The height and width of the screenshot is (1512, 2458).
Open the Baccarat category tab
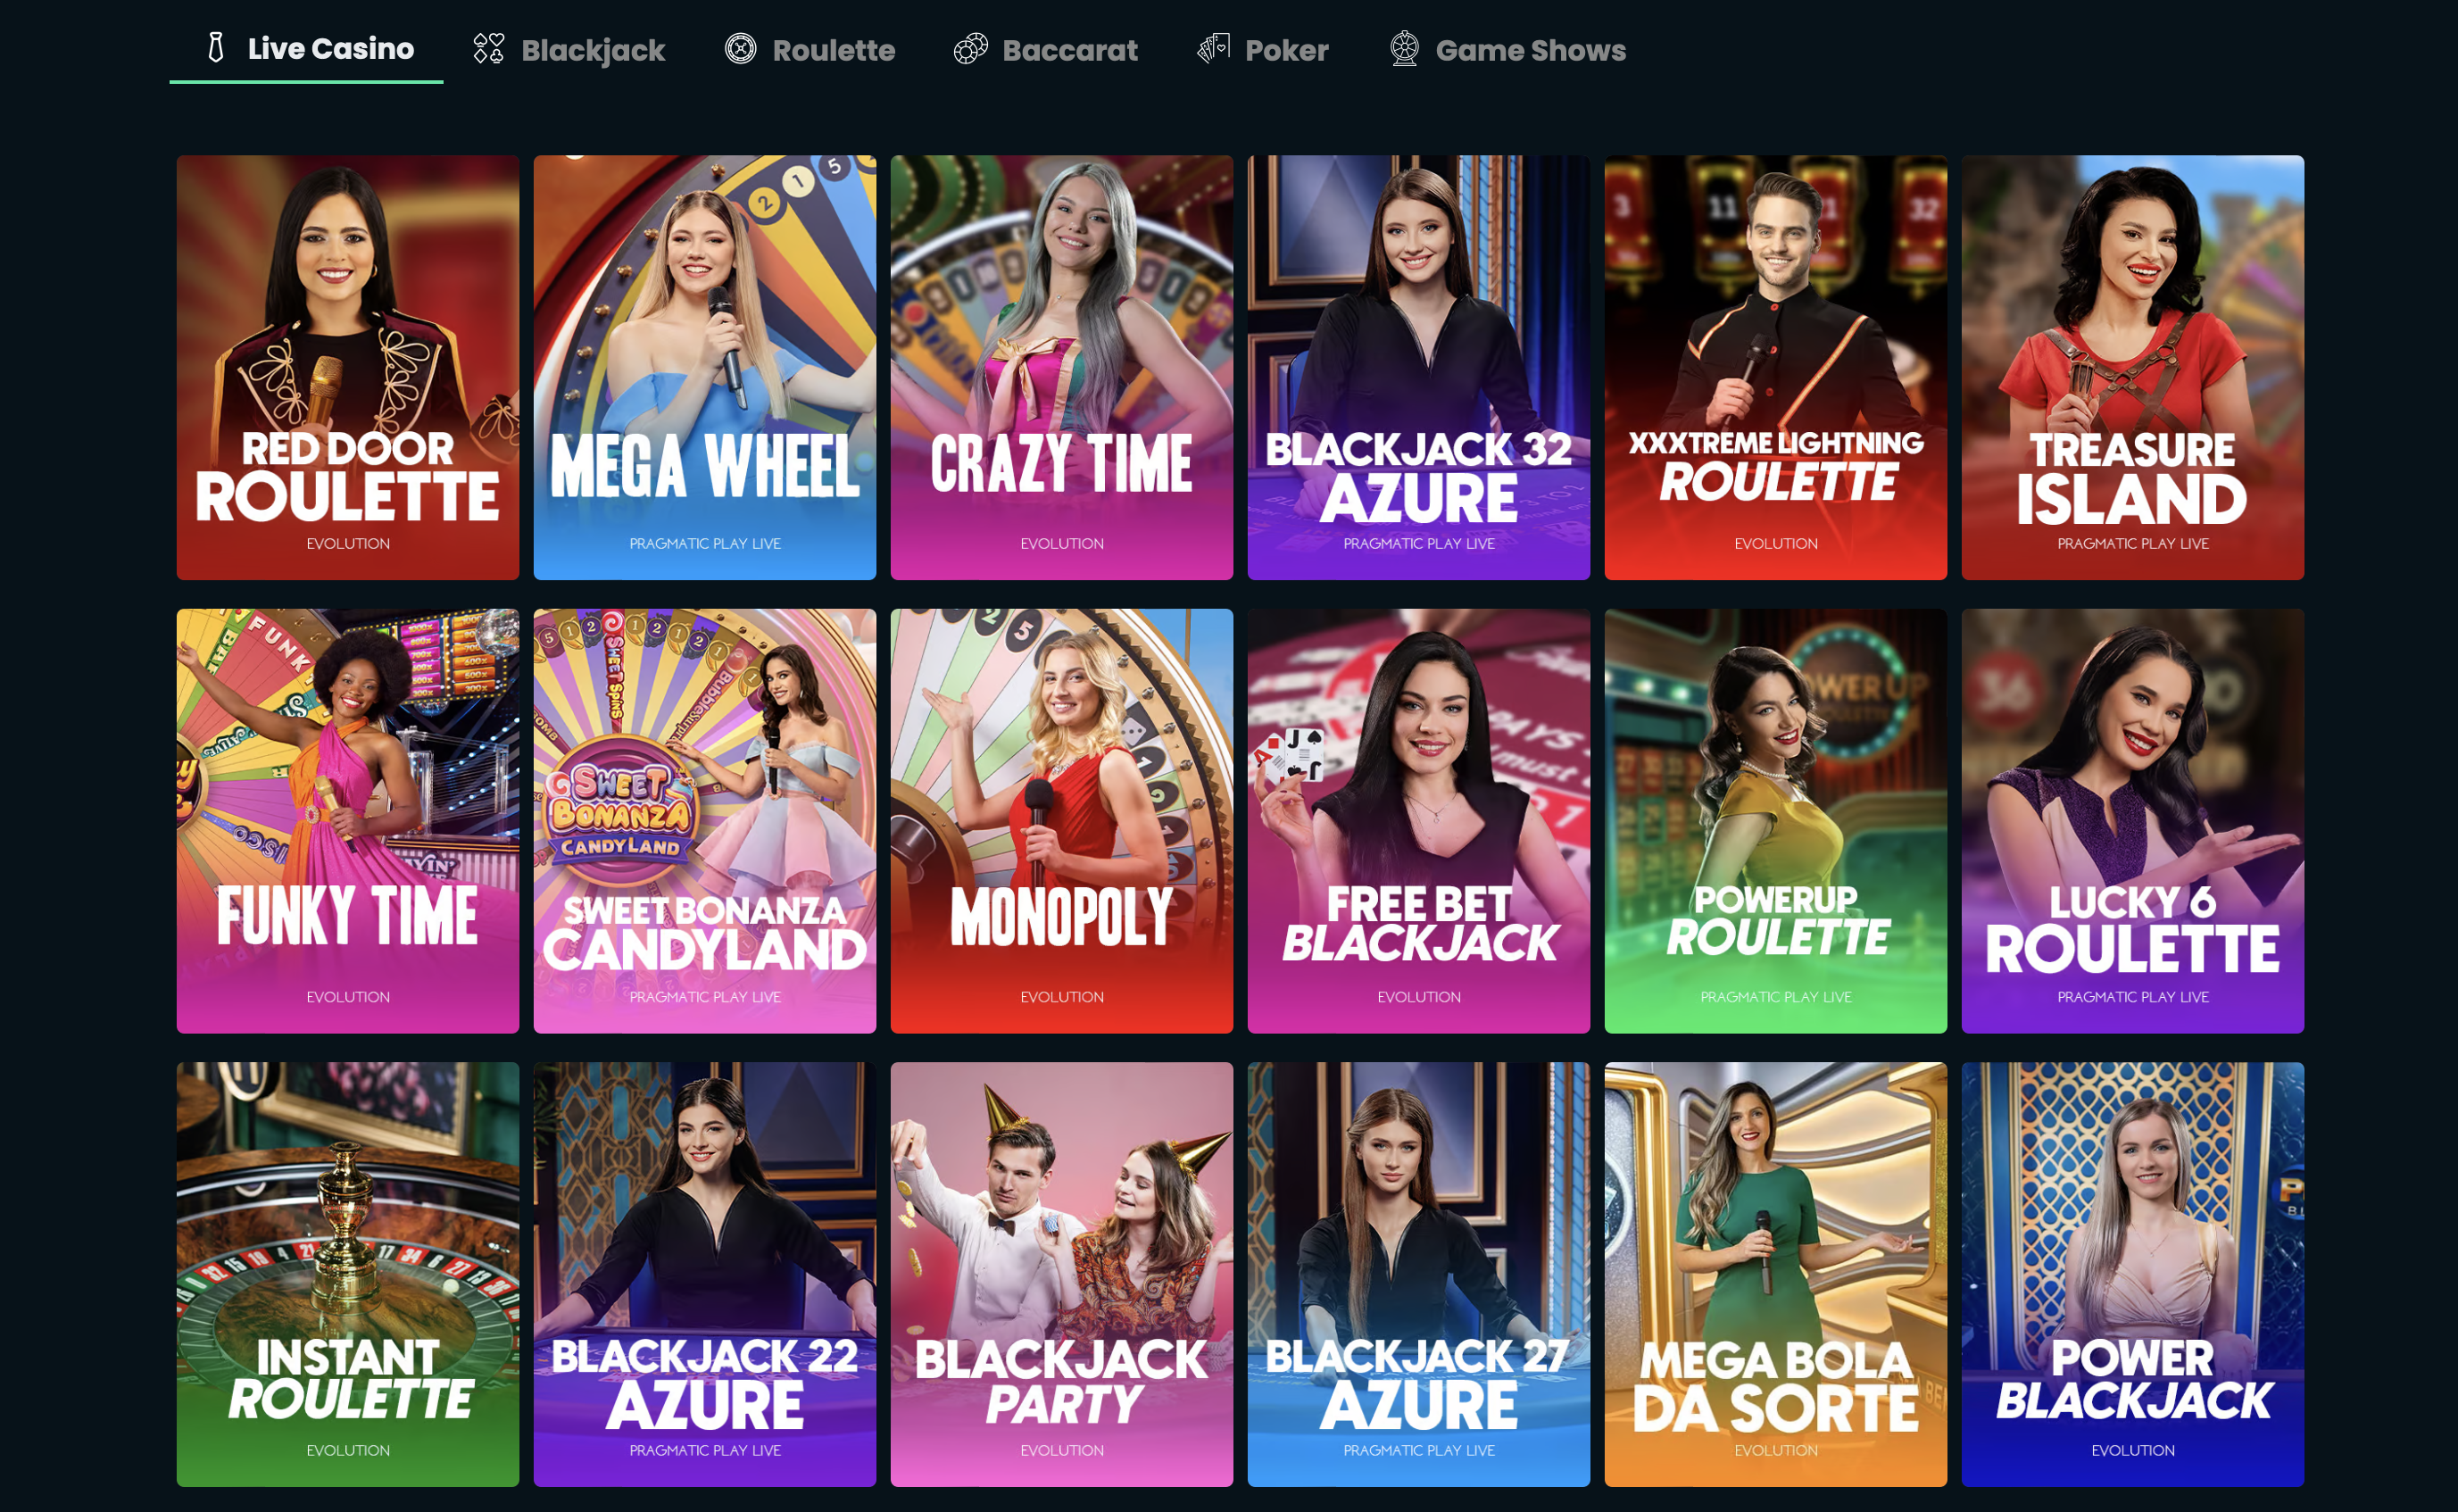click(x=1045, y=50)
